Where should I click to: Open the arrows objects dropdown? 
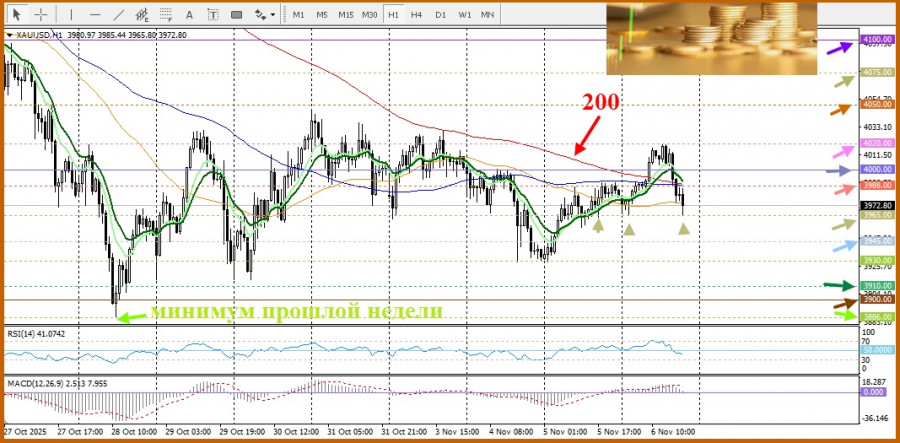click(264, 14)
